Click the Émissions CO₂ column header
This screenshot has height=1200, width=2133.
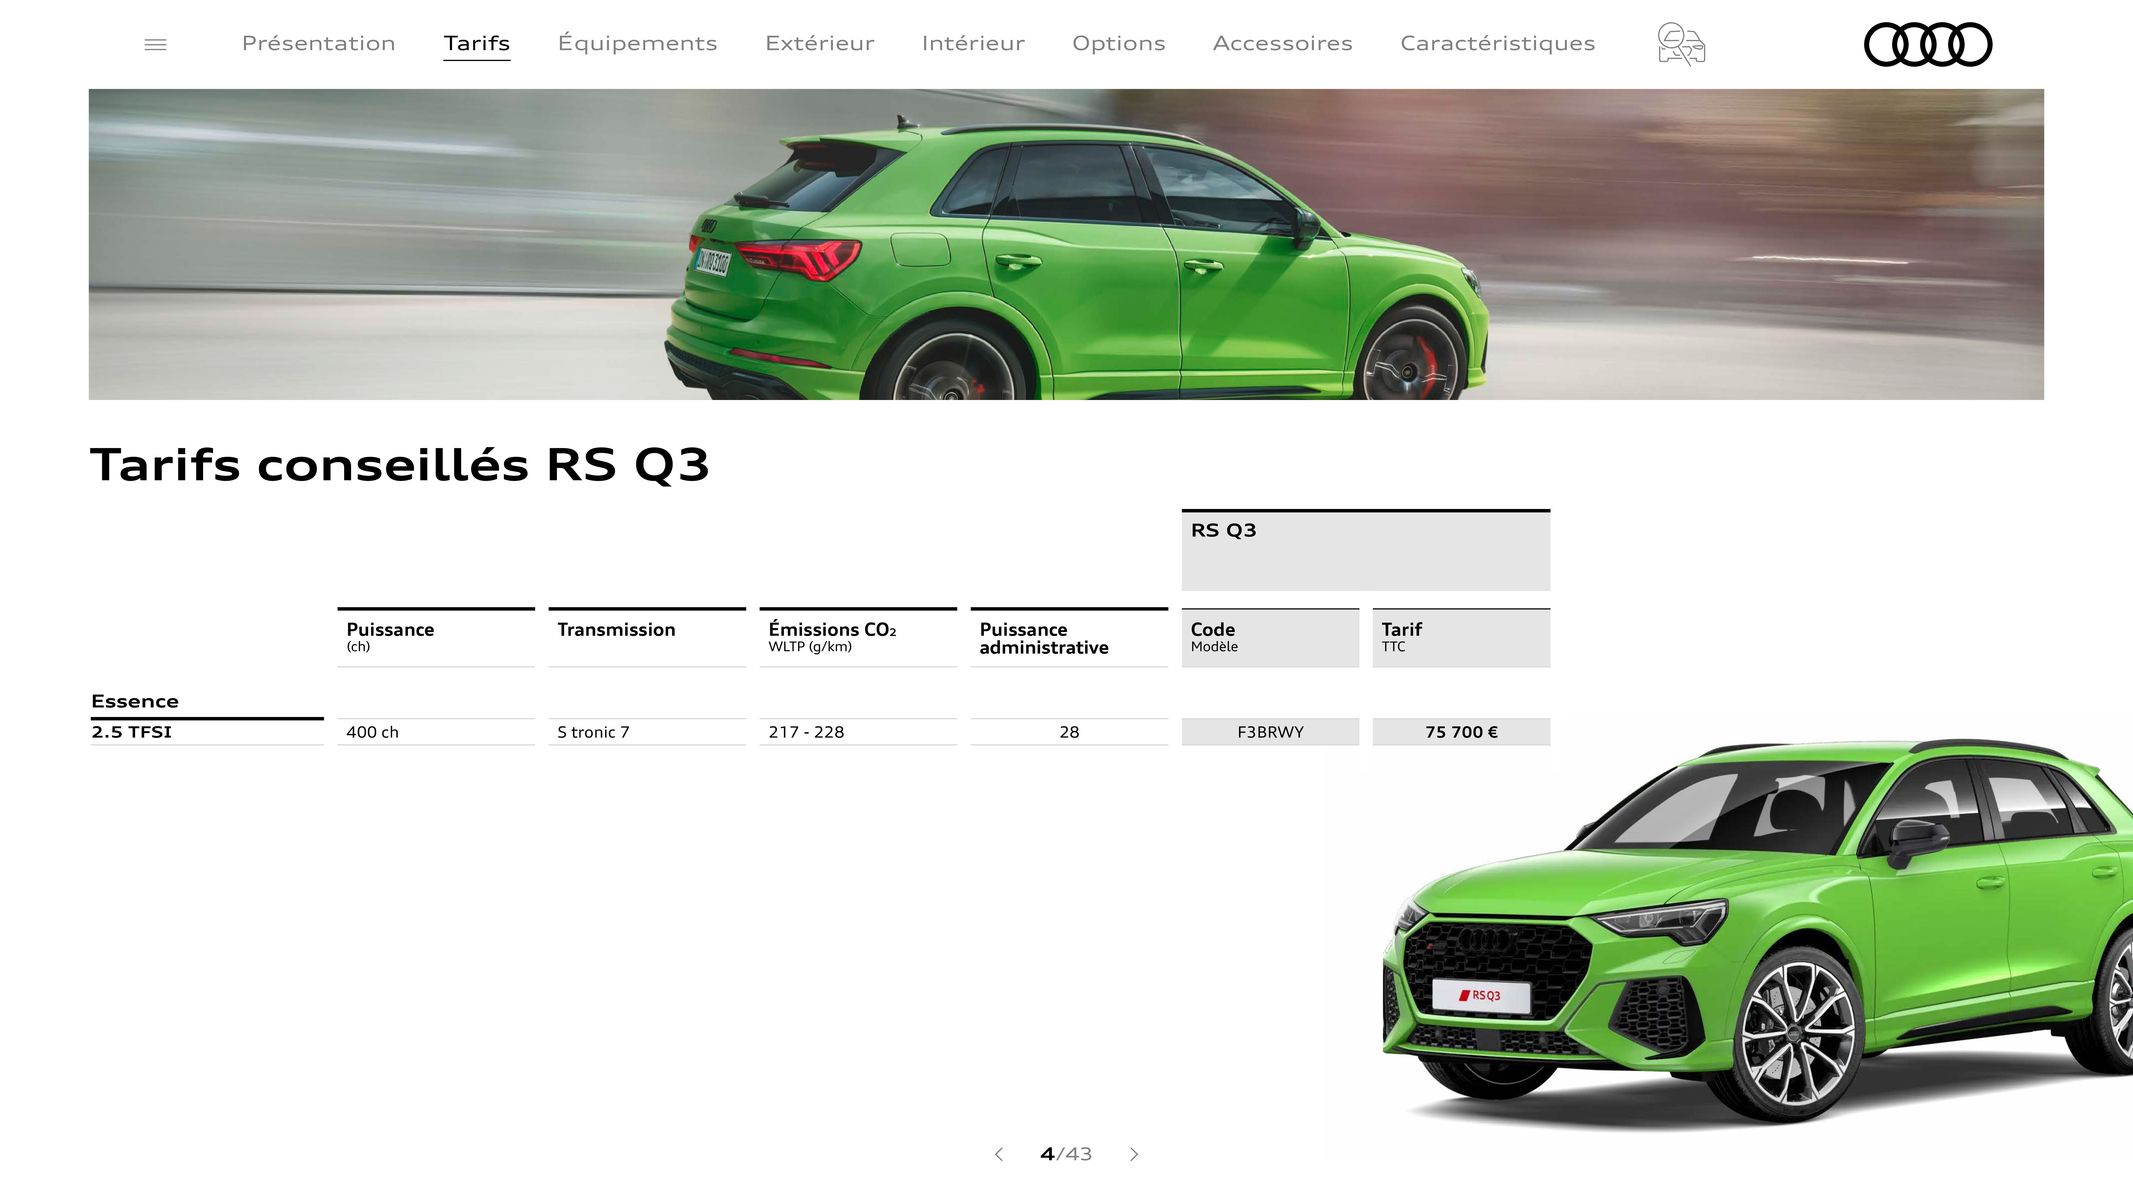(858, 637)
